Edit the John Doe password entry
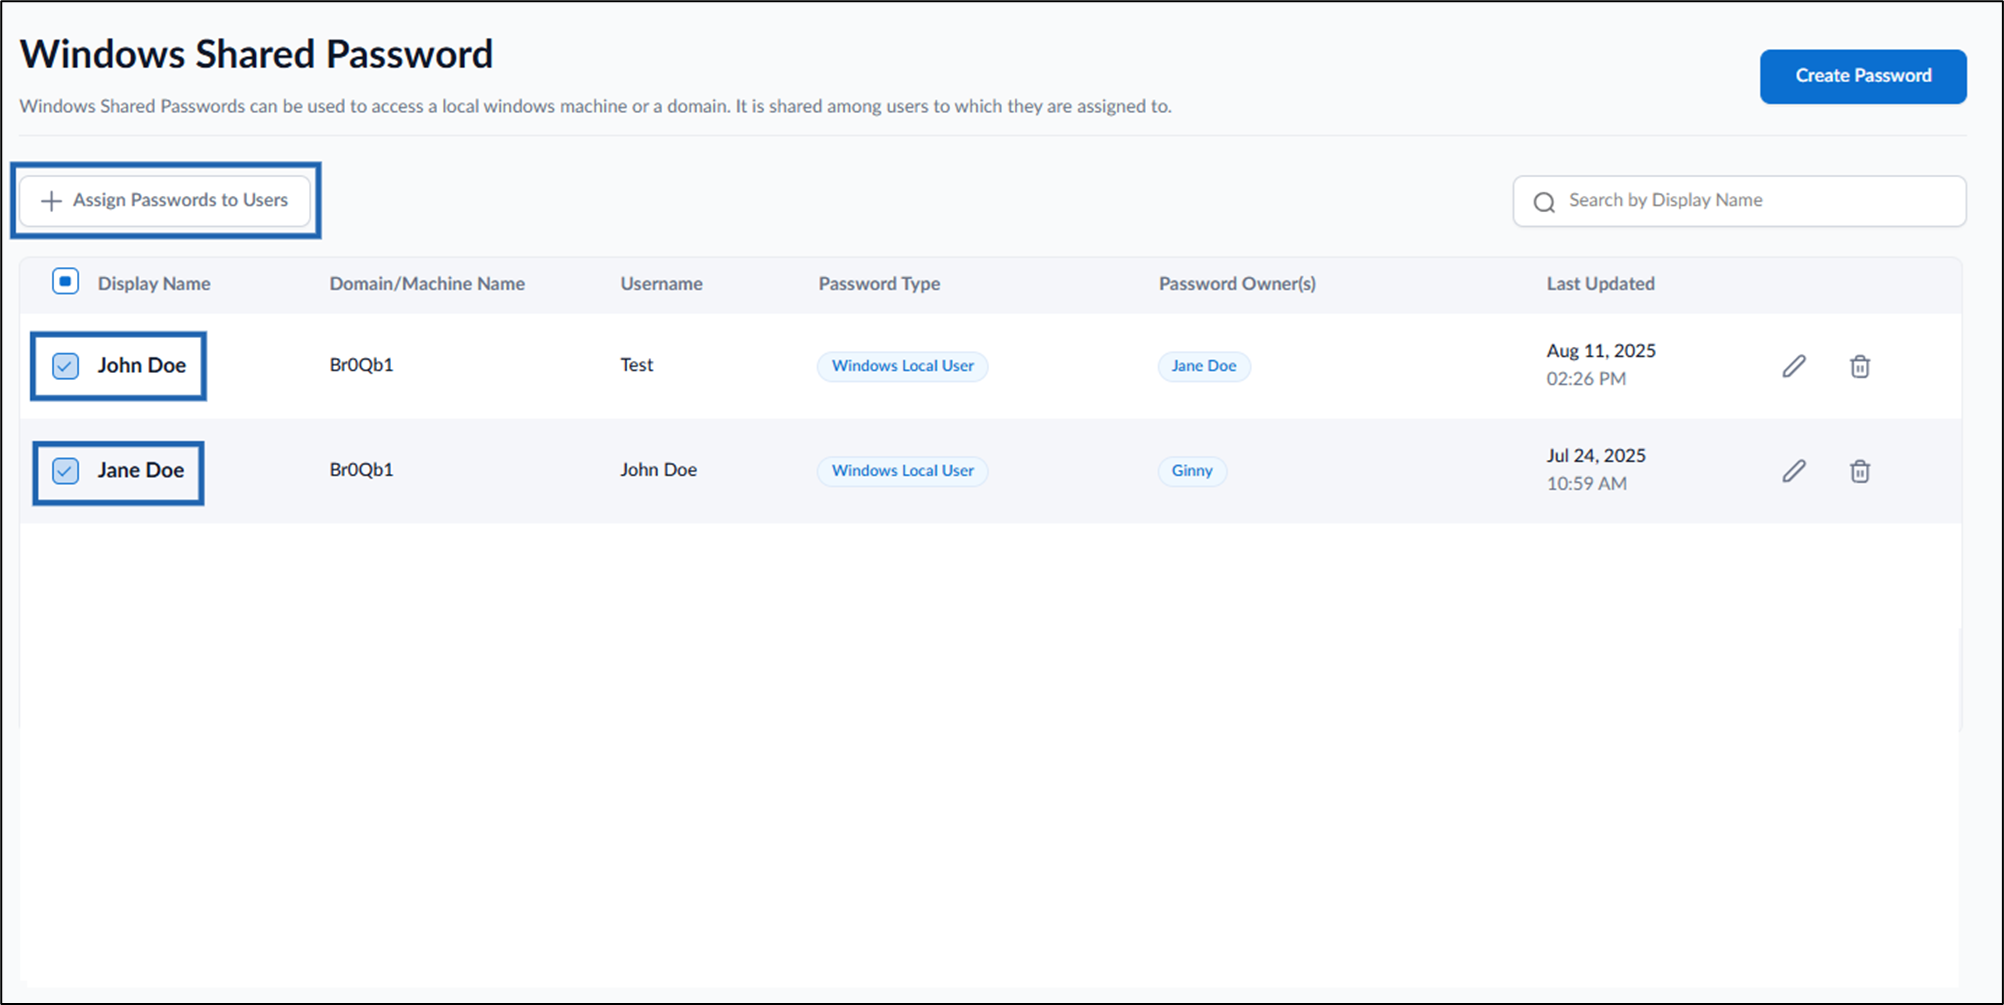This screenshot has height=1005, width=2004. (1794, 366)
